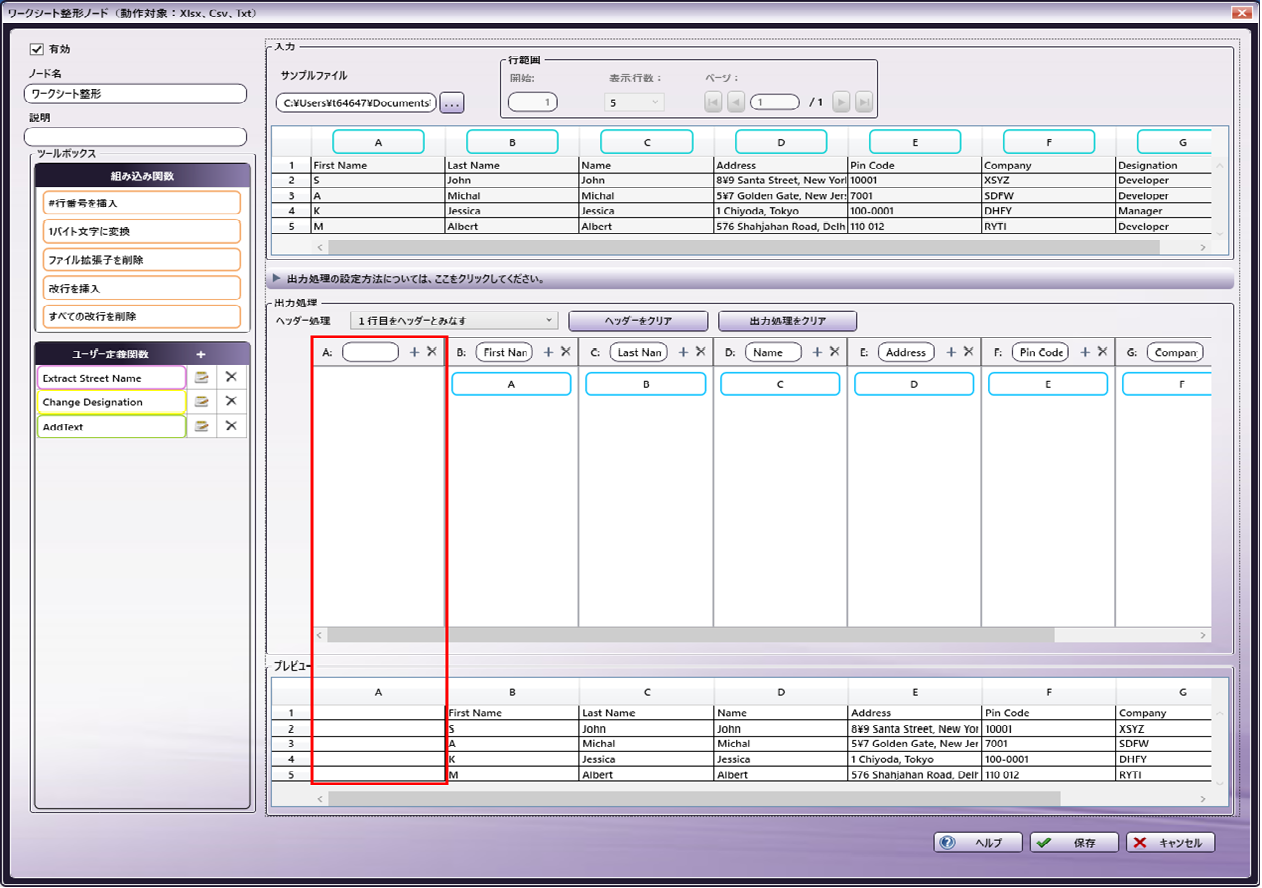Select the 1バイト文字に変換 built-in function
Image resolution: width=1262 pixels, height=888 pixels.
coord(142,231)
